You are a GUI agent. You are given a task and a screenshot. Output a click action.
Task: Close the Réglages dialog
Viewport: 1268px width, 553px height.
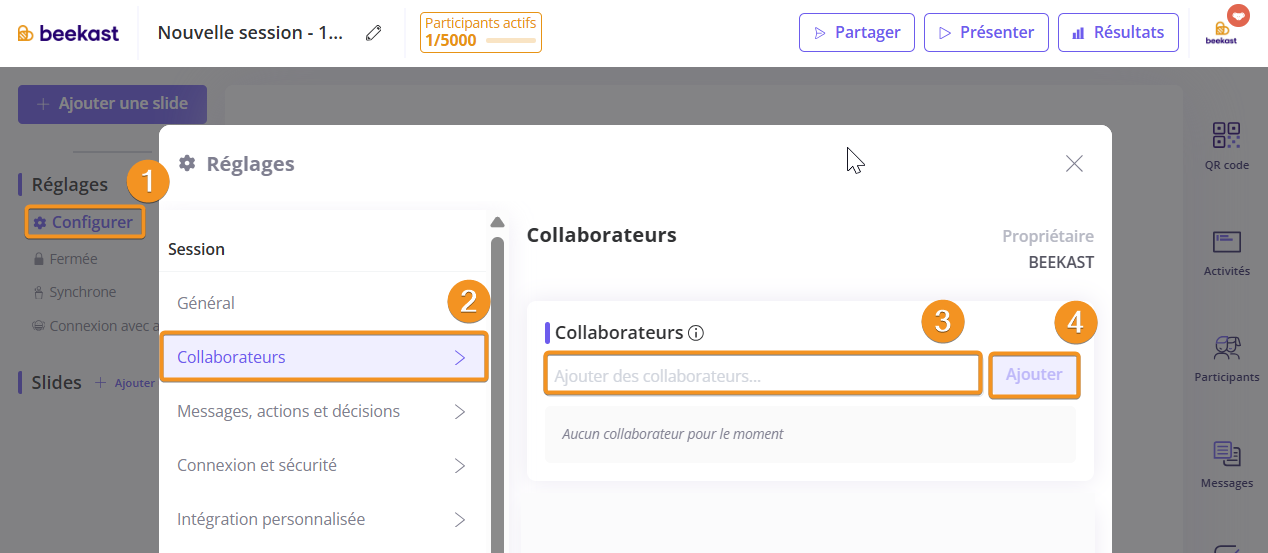pyautogui.click(x=1074, y=164)
